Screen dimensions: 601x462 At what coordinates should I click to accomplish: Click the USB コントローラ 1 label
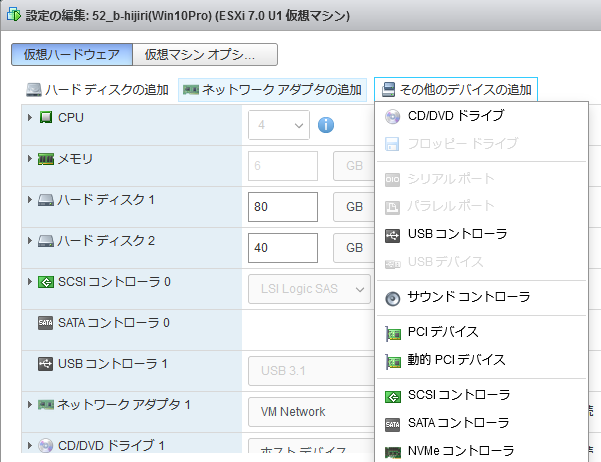(113, 364)
